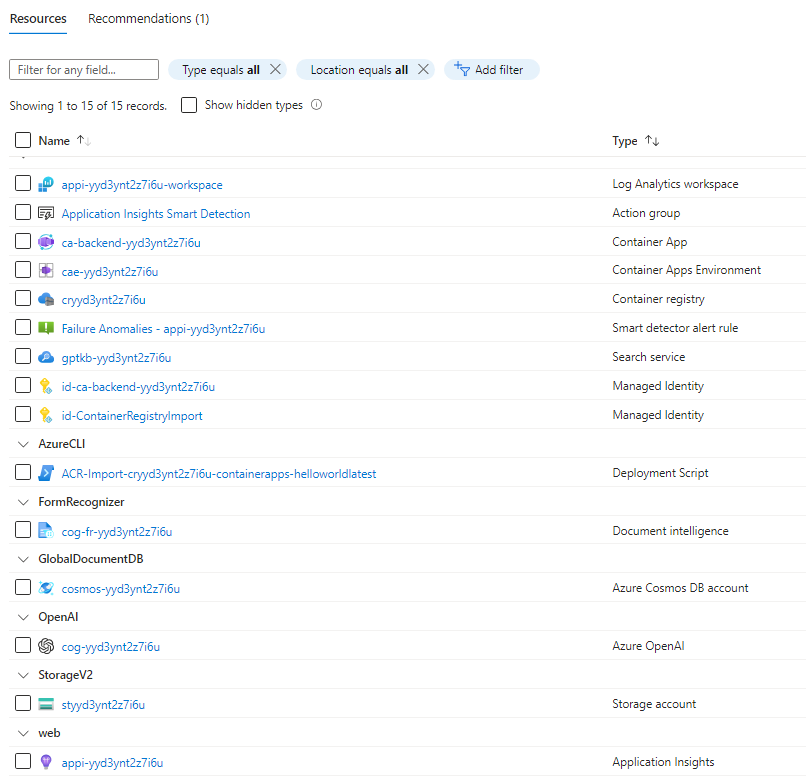Image resolution: width=806 pixels, height=783 pixels.
Task: Open the ACR-Import deployment script link
Action: (x=219, y=474)
